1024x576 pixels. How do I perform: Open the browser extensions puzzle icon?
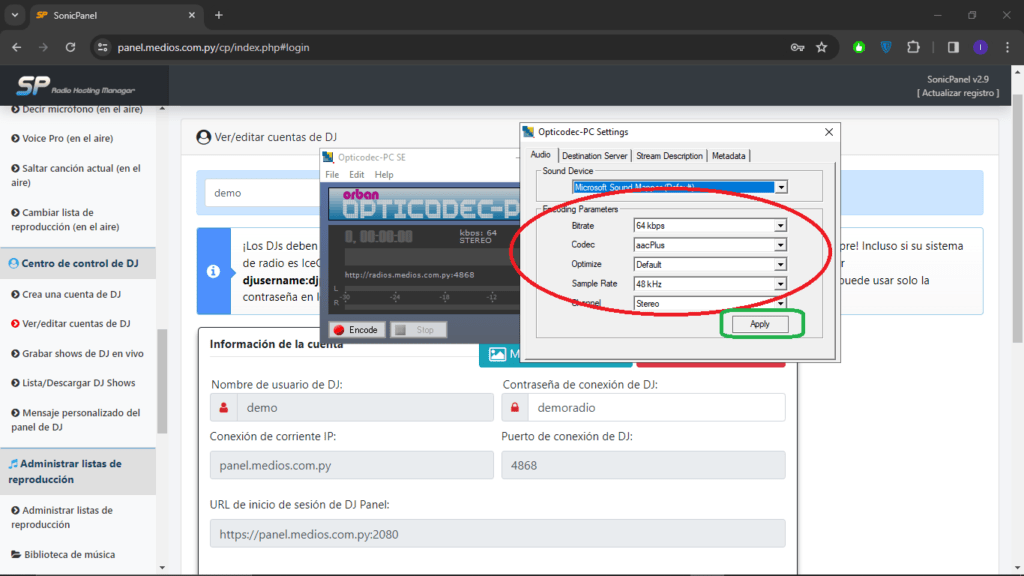coord(913,47)
